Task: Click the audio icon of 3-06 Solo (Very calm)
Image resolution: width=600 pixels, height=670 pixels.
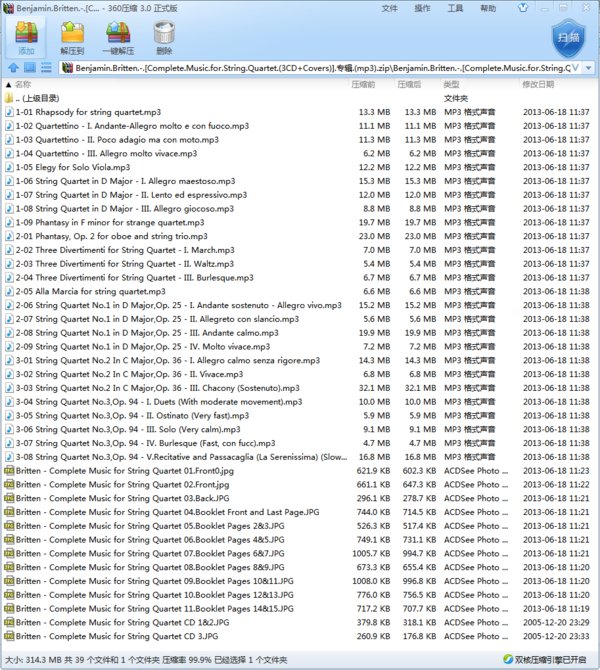Action: pyautogui.click(x=9, y=429)
